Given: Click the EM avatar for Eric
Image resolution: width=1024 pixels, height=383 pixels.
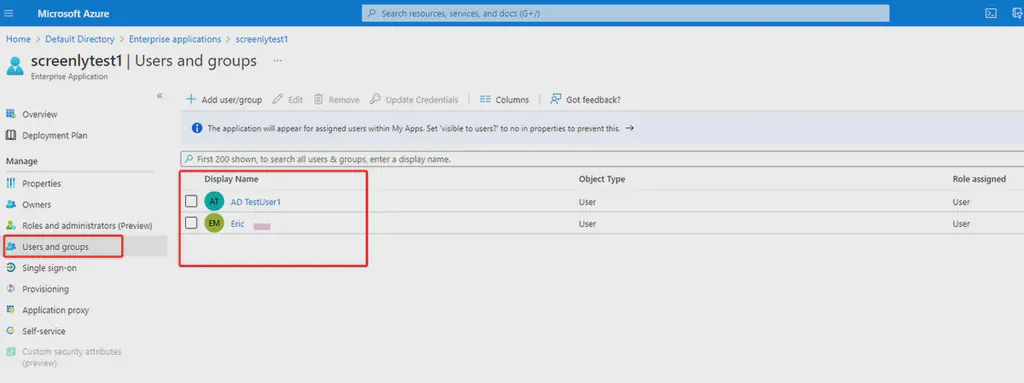Looking at the screenshot, I should 214,224.
